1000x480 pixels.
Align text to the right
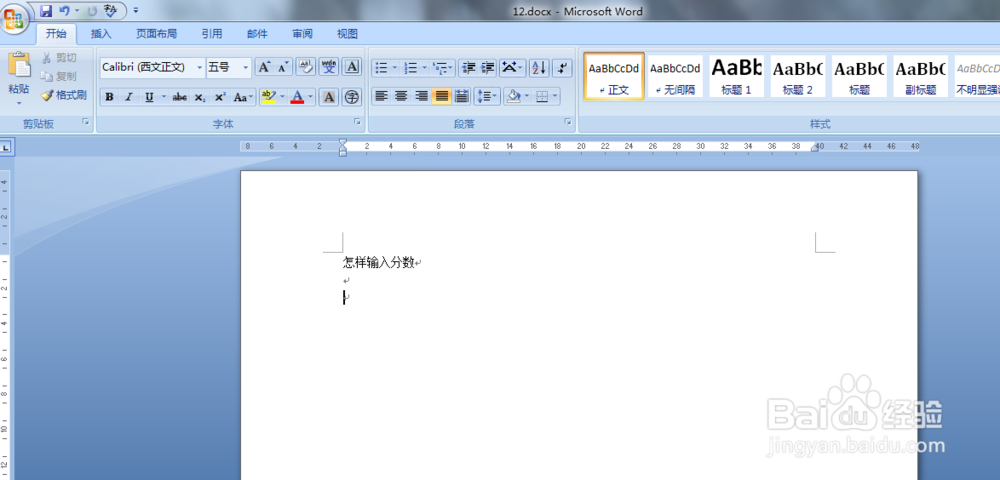pyautogui.click(x=421, y=96)
